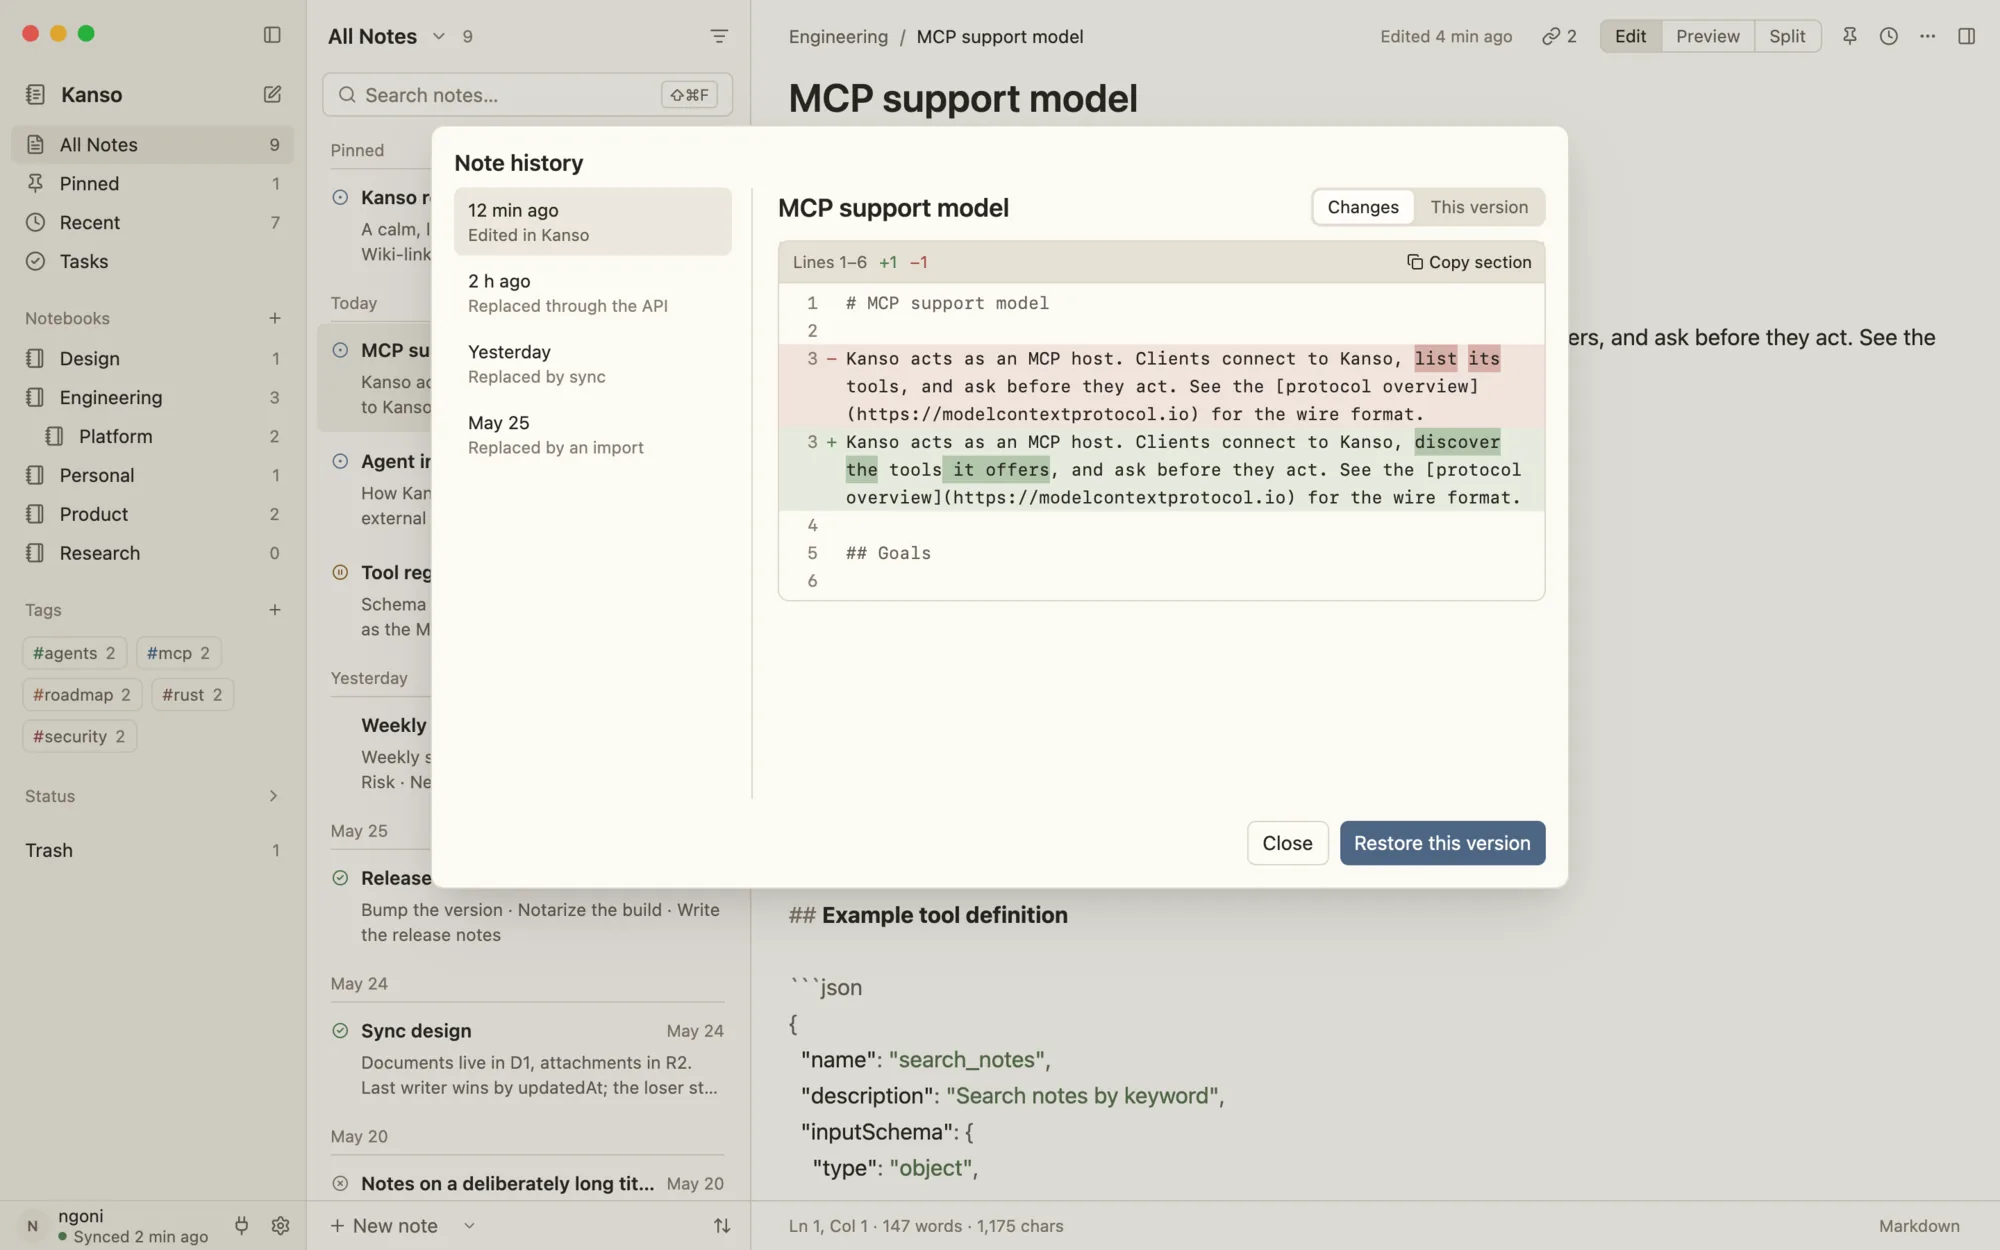This screenshot has height=1250, width=2000.
Task: Select the Yesterday sync version
Action: [592, 363]
